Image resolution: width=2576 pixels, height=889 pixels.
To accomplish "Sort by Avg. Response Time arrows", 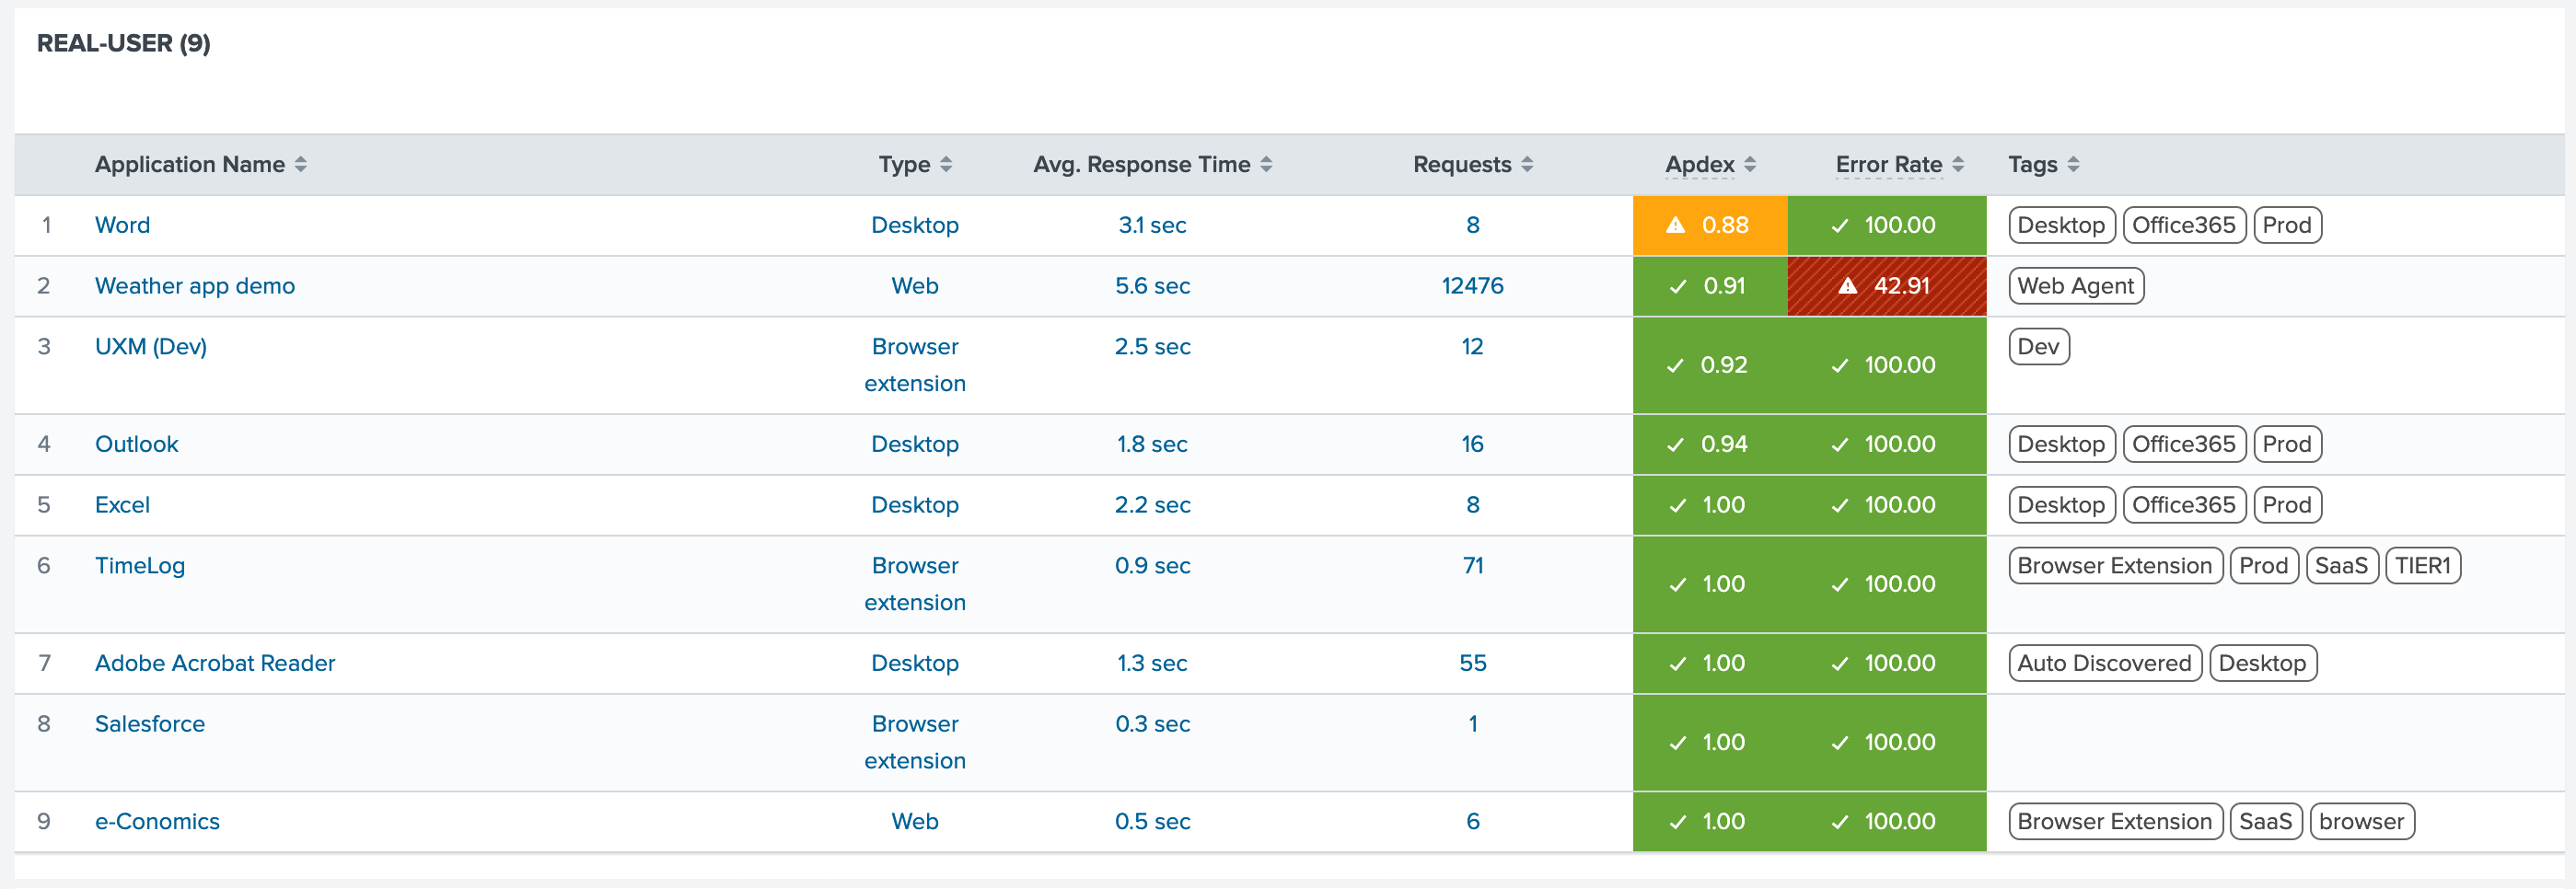I will point(1266,165).
